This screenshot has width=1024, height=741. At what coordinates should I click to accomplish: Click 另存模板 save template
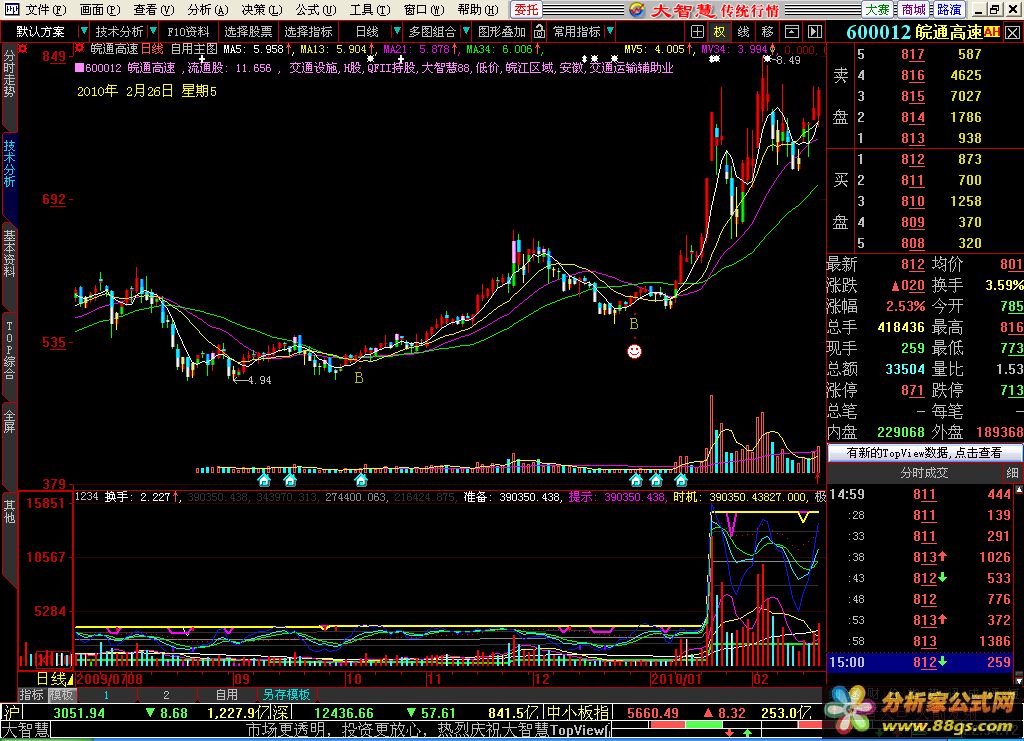click(286, 695)
